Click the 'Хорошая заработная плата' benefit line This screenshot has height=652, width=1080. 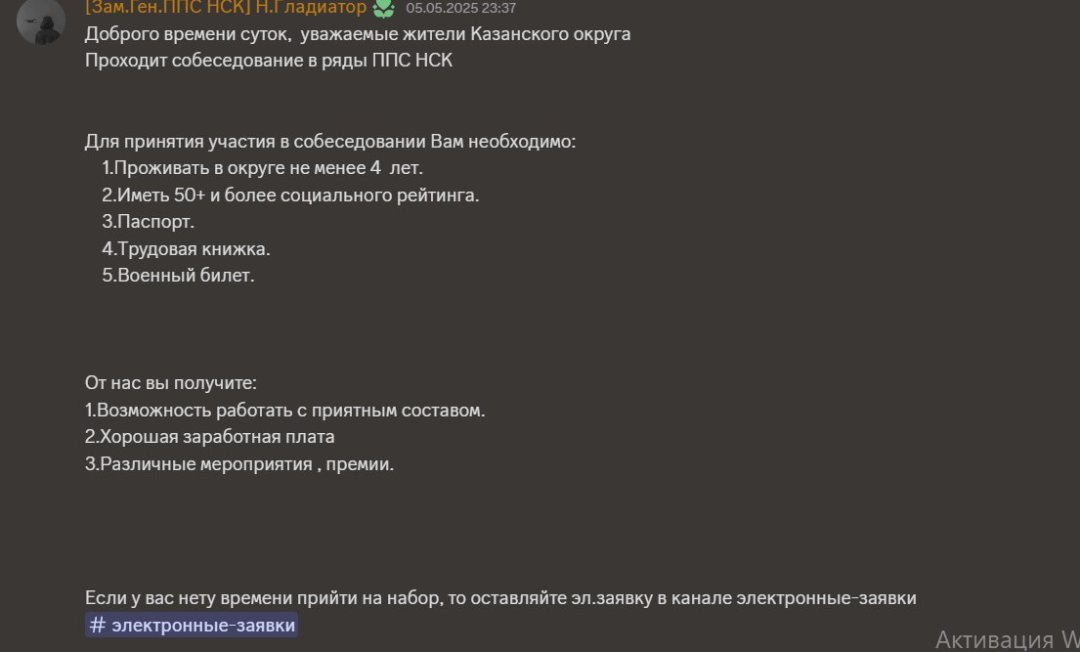pos(210,437)
